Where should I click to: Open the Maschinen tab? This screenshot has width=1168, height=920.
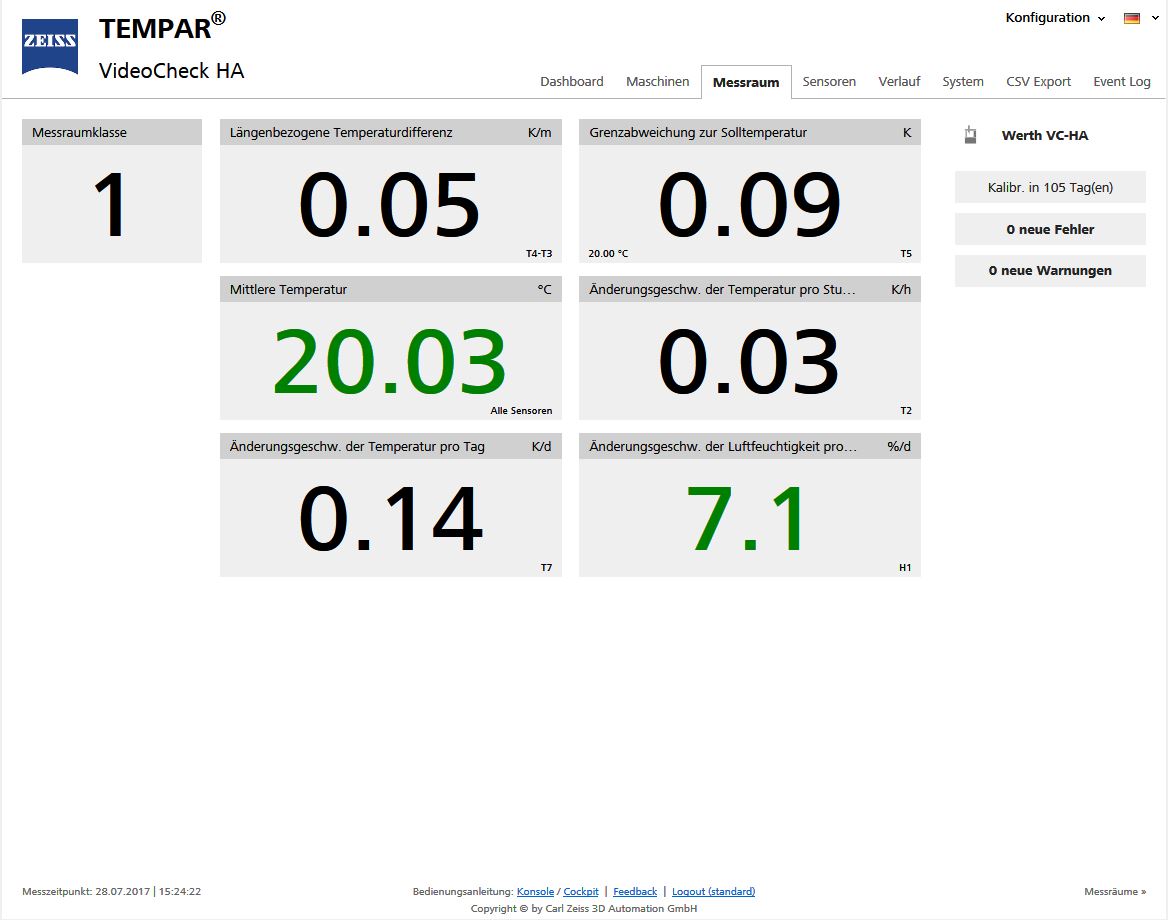(657, 81)
